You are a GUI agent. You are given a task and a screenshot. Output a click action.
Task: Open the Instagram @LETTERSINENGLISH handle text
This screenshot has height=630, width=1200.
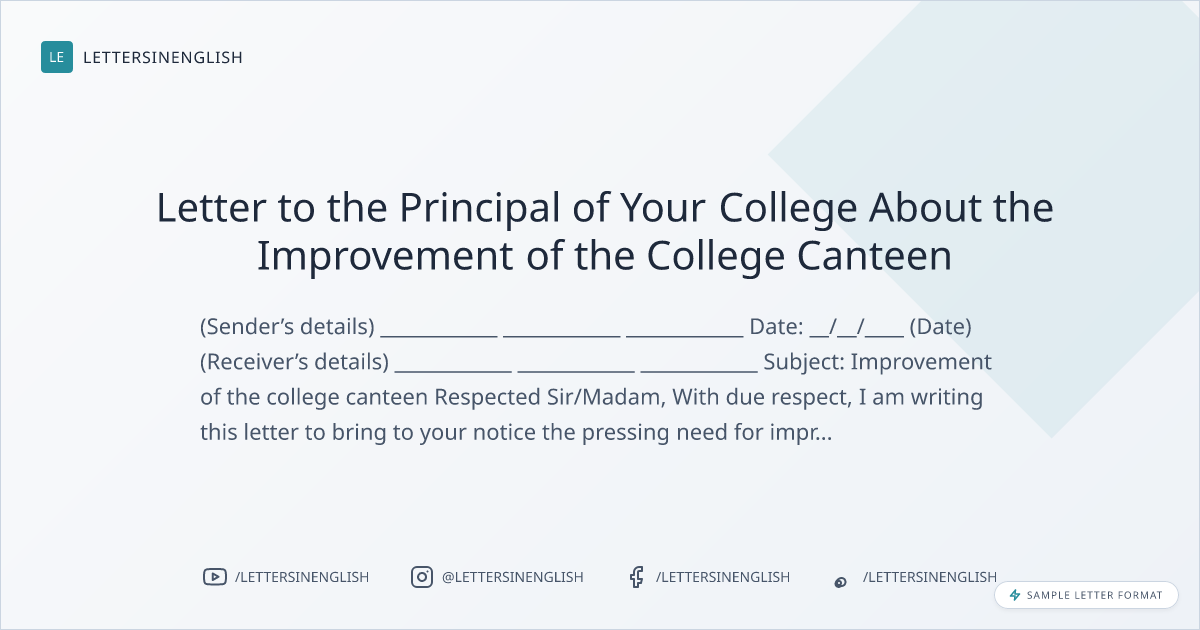(x=512, y=577)
